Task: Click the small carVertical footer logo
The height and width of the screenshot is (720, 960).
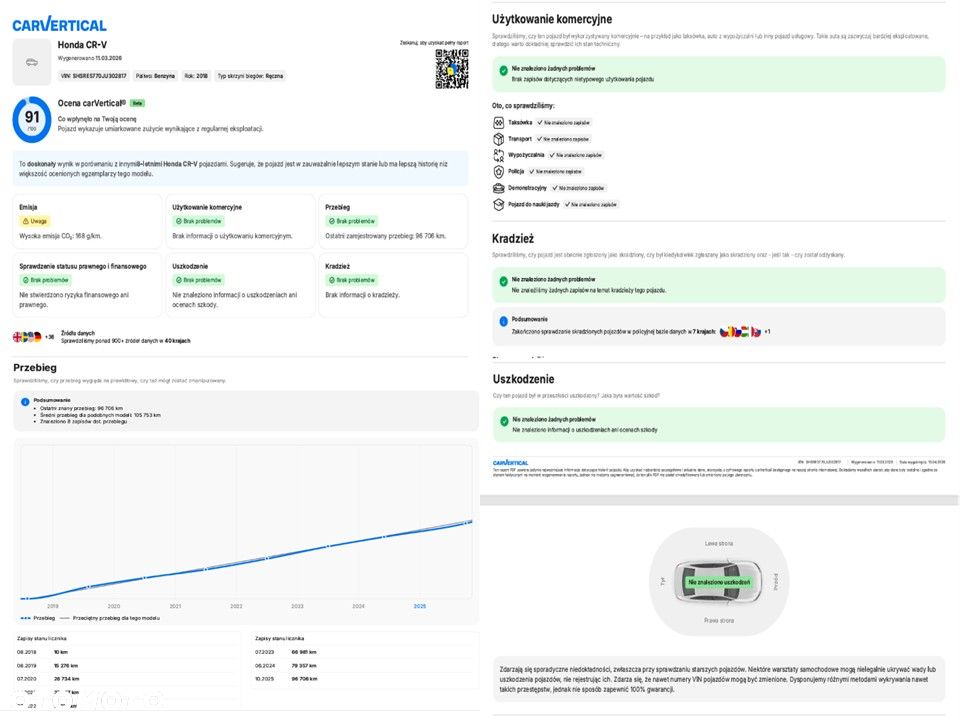Action: [x=510, y=463]
